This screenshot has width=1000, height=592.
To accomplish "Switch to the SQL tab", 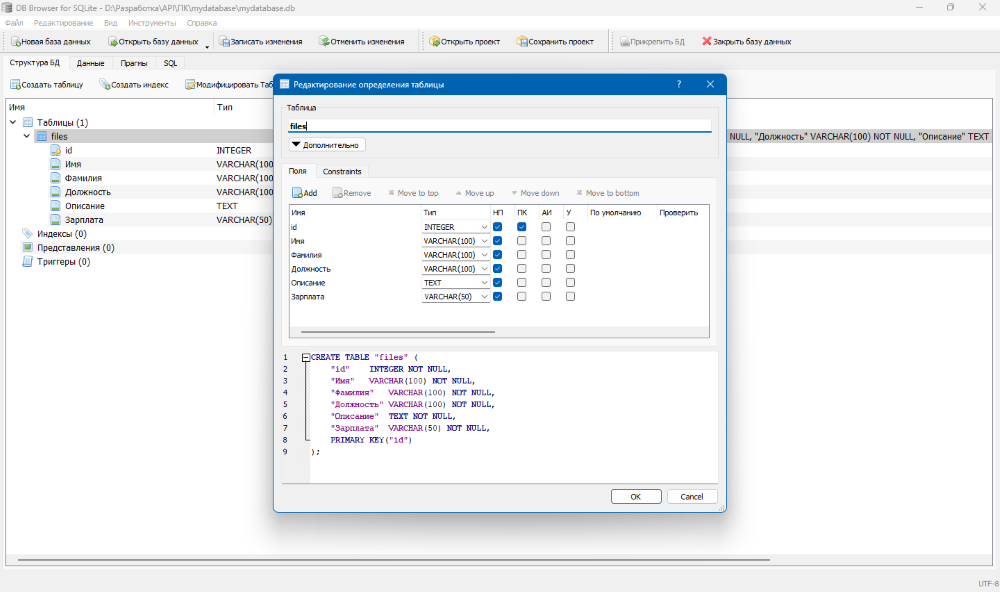I will (170, 62).
